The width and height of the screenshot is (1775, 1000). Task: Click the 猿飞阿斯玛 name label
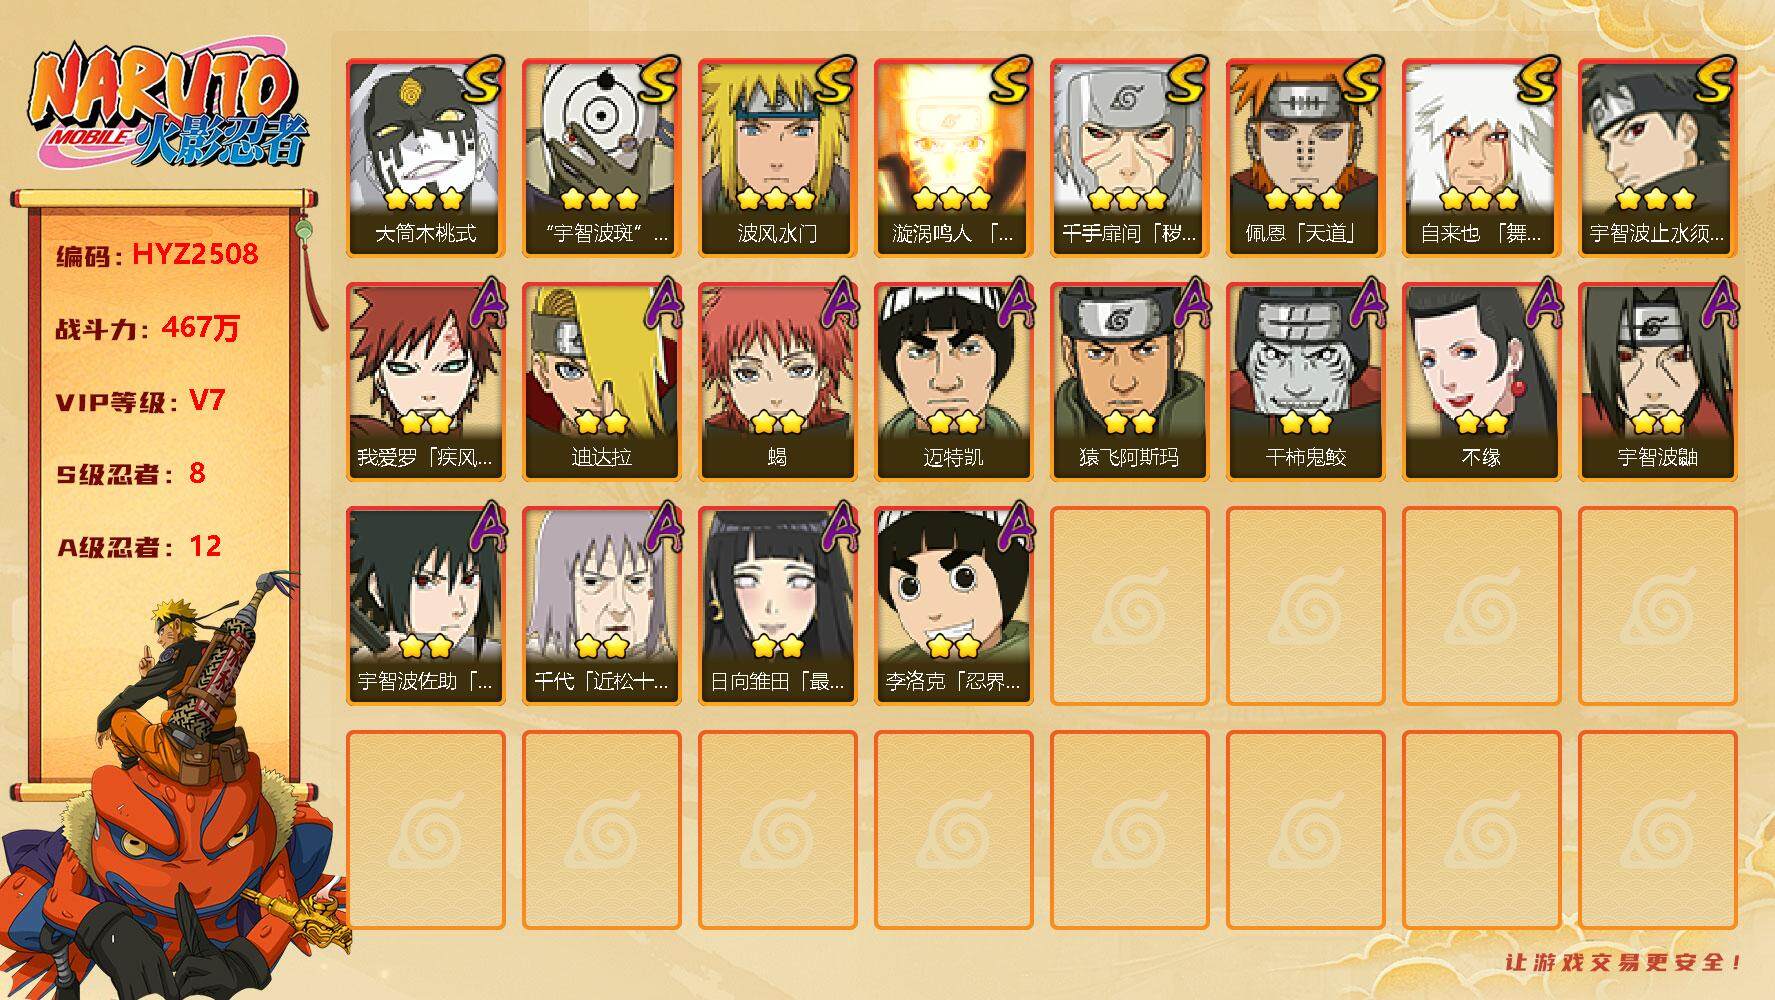(x=1129, y=457)
